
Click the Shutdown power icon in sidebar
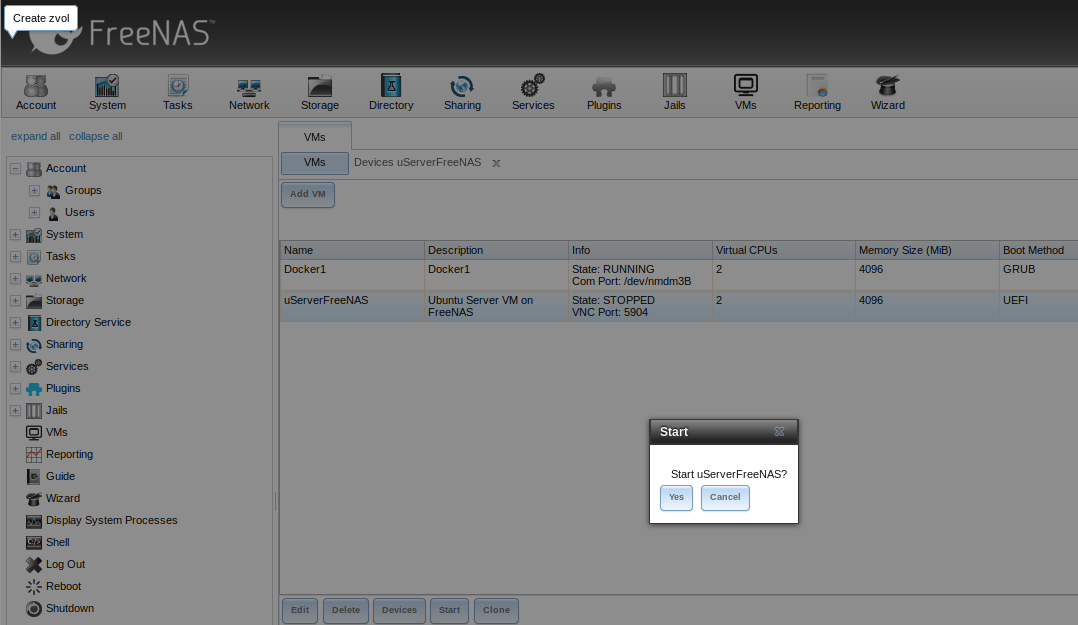coord(34,608)
